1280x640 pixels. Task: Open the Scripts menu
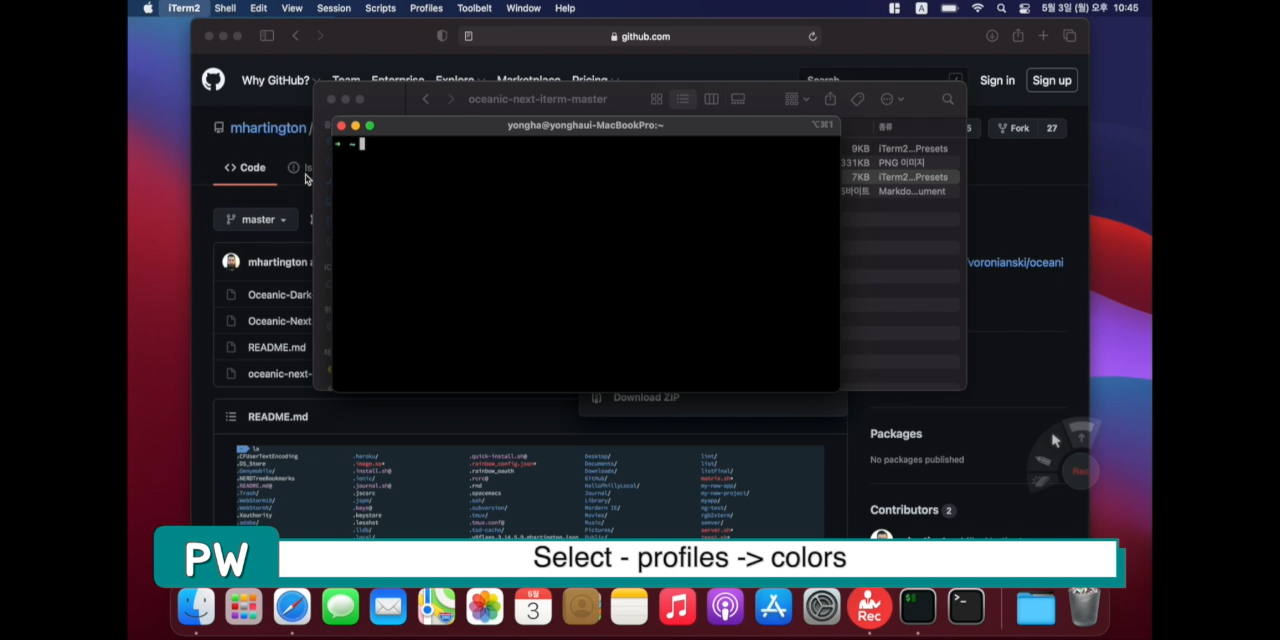pyautogui.click(x=380, y=8)
